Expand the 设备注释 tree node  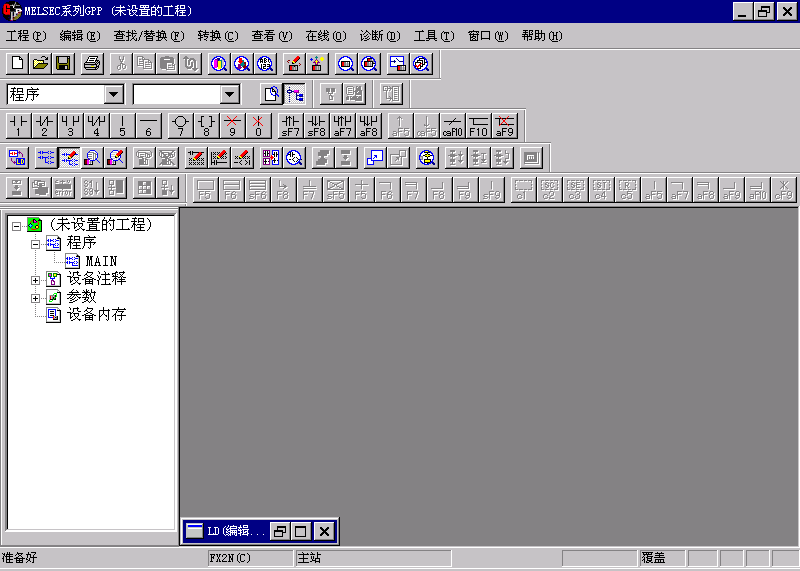[36, 279]
